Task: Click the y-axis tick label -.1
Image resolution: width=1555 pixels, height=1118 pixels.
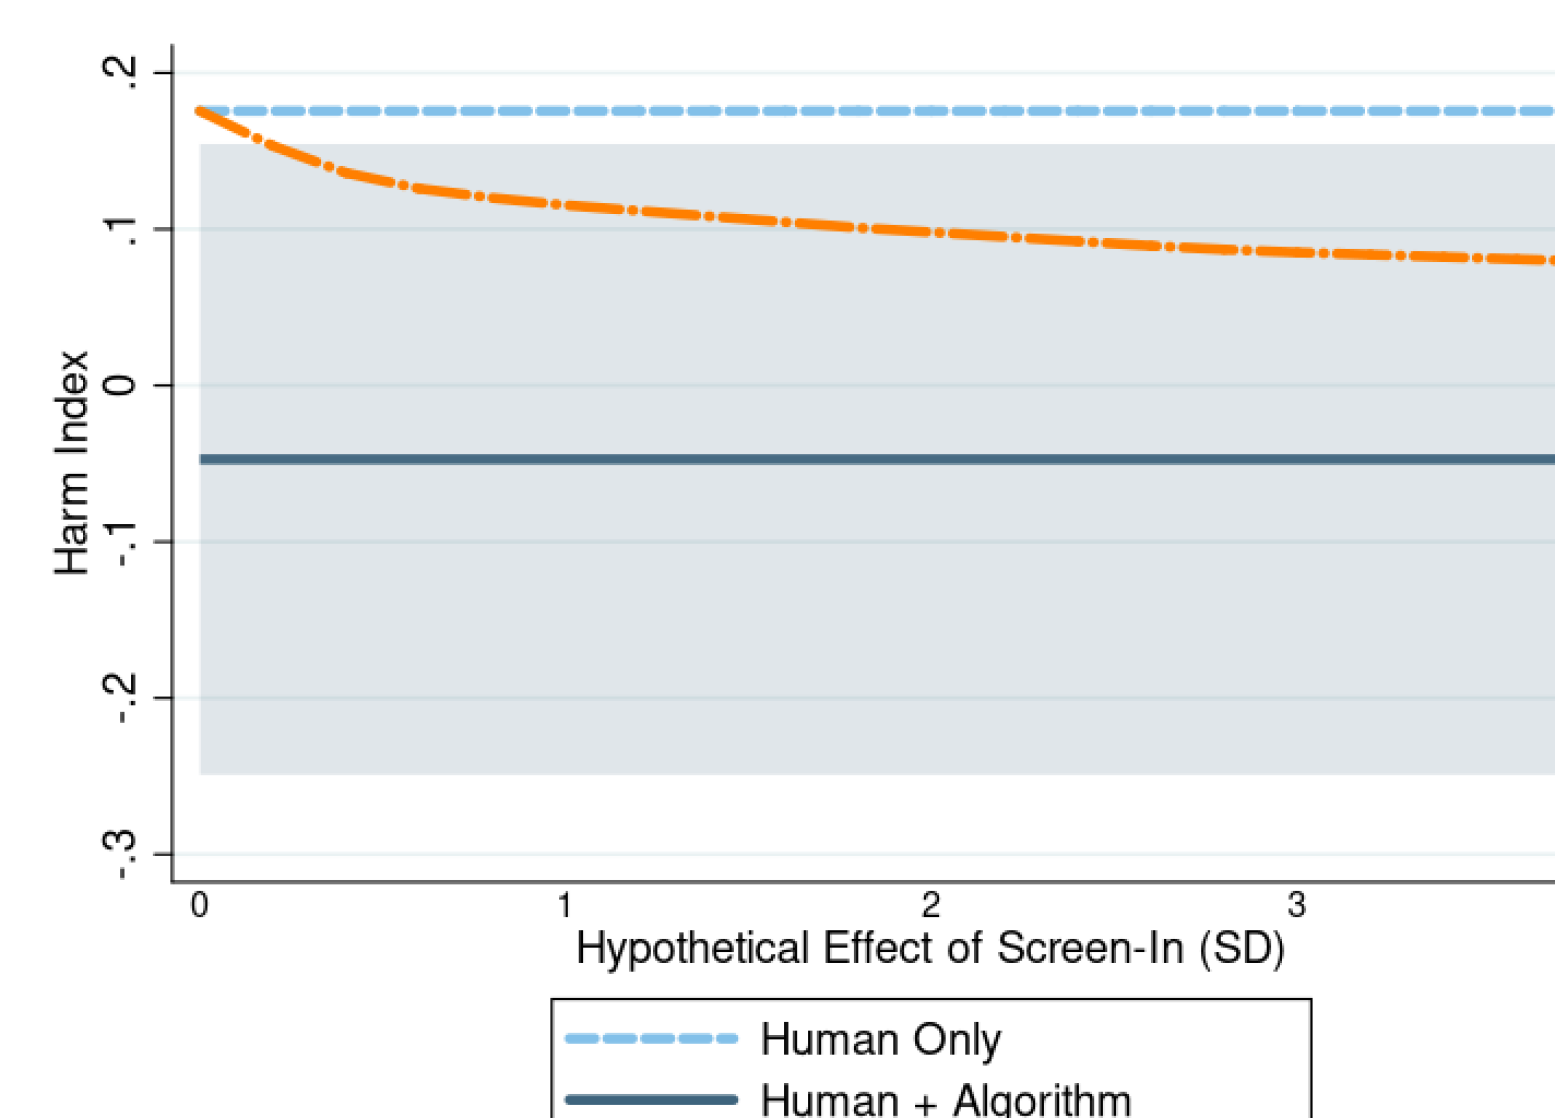Action: pyautogui.click(x=120, y=542)
